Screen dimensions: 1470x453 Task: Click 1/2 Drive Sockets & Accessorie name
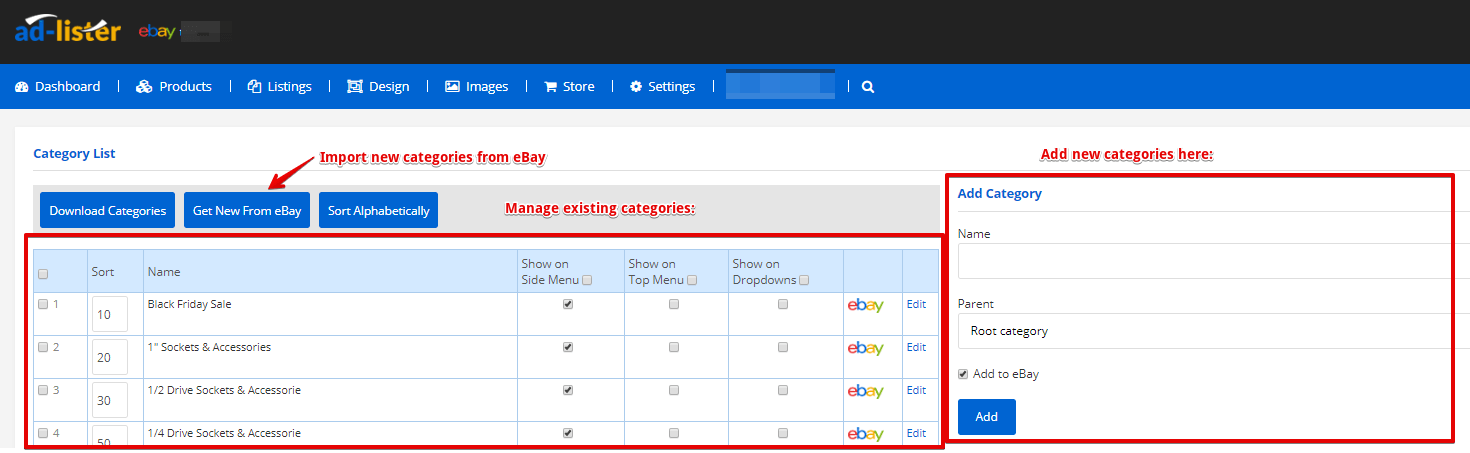pyautogui.click(x=224, y=390)
